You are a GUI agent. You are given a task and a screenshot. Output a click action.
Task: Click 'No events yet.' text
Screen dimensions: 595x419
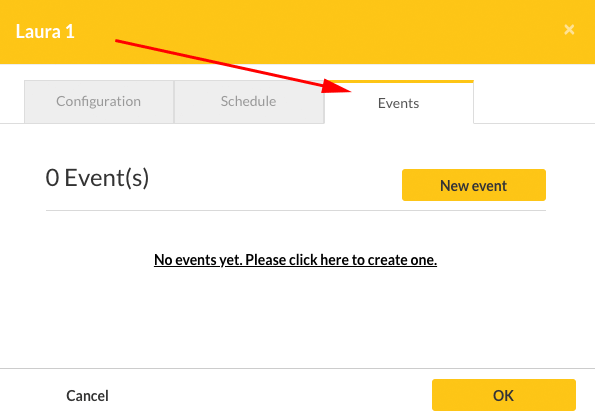pos(198,260)
